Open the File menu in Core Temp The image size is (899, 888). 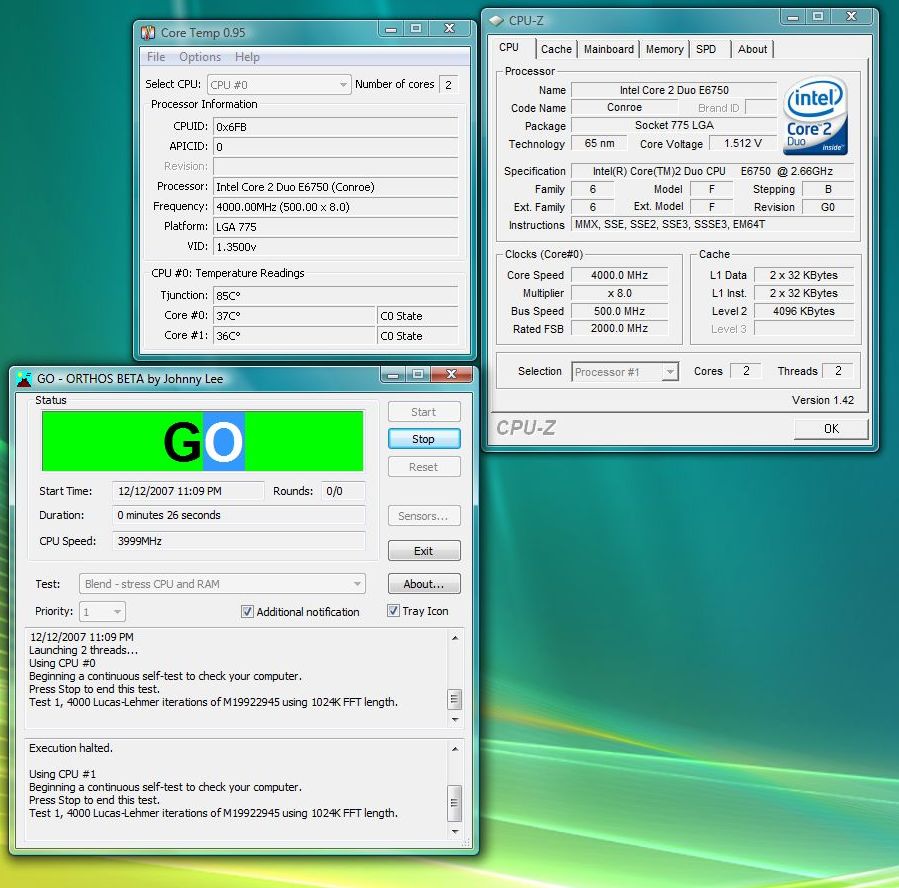point(156,57)
